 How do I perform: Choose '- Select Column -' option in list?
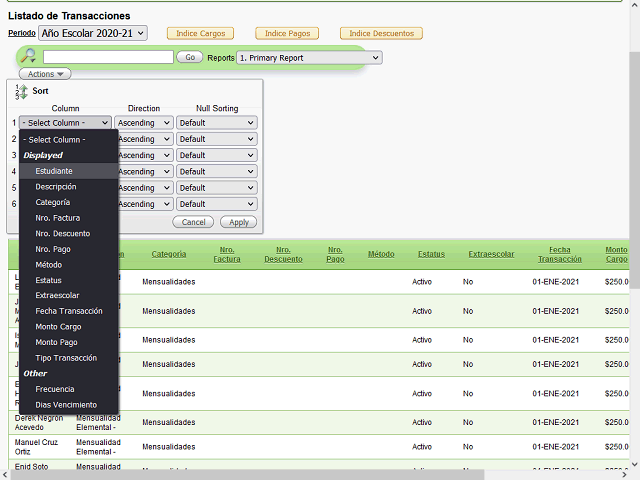pyautogui.click(x=69, y=140)
